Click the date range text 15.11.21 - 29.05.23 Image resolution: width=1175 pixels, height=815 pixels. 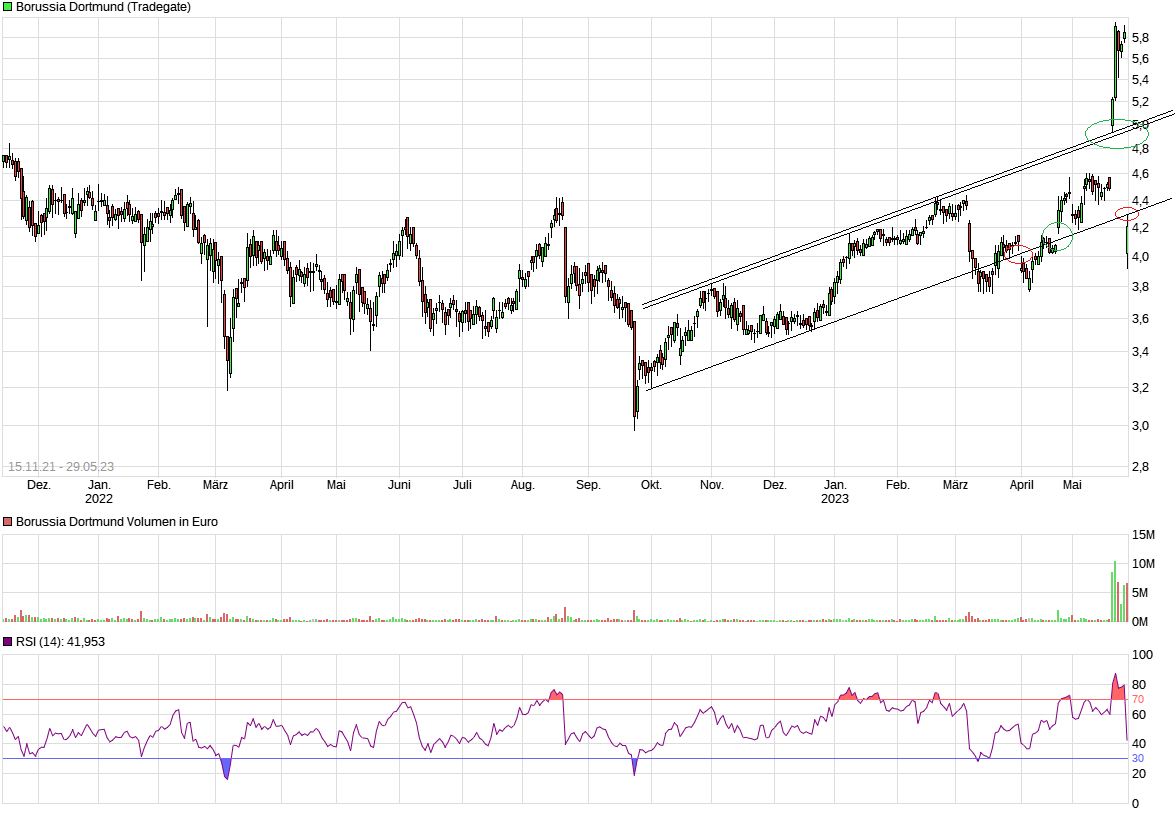pos(60,467)
